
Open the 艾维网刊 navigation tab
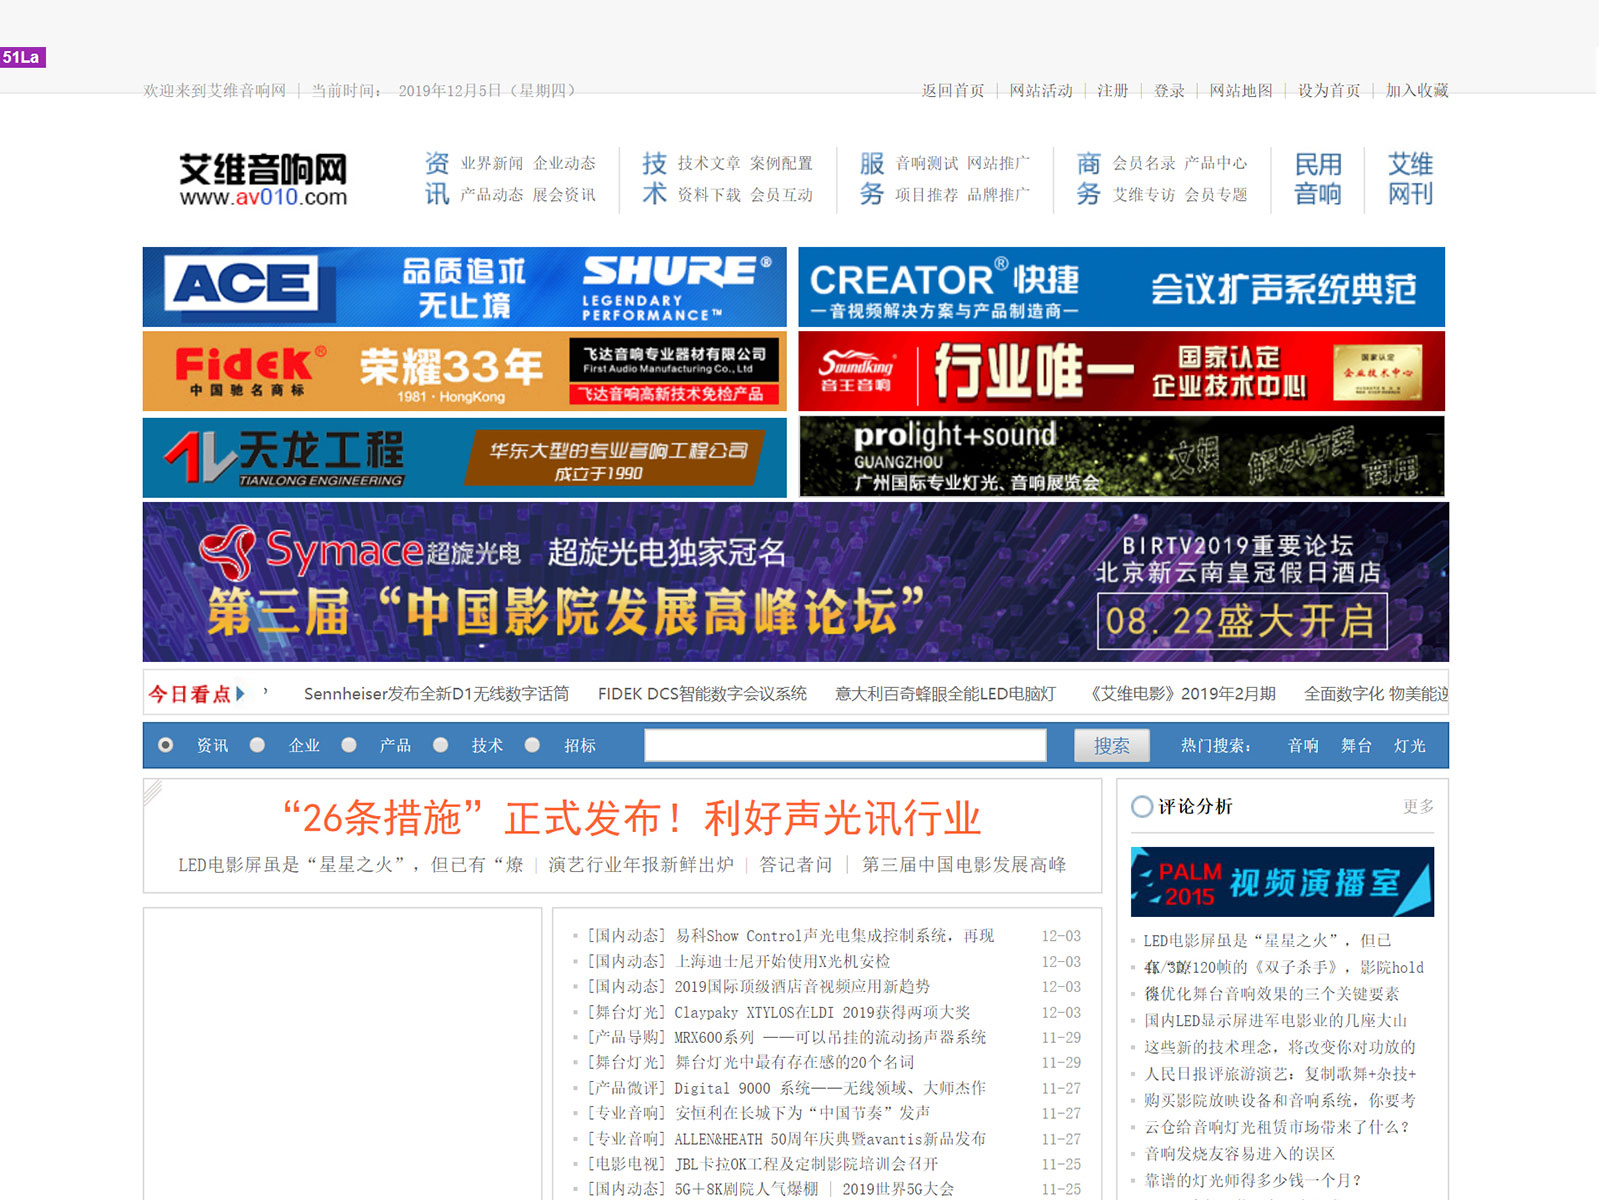(1409, 179)
